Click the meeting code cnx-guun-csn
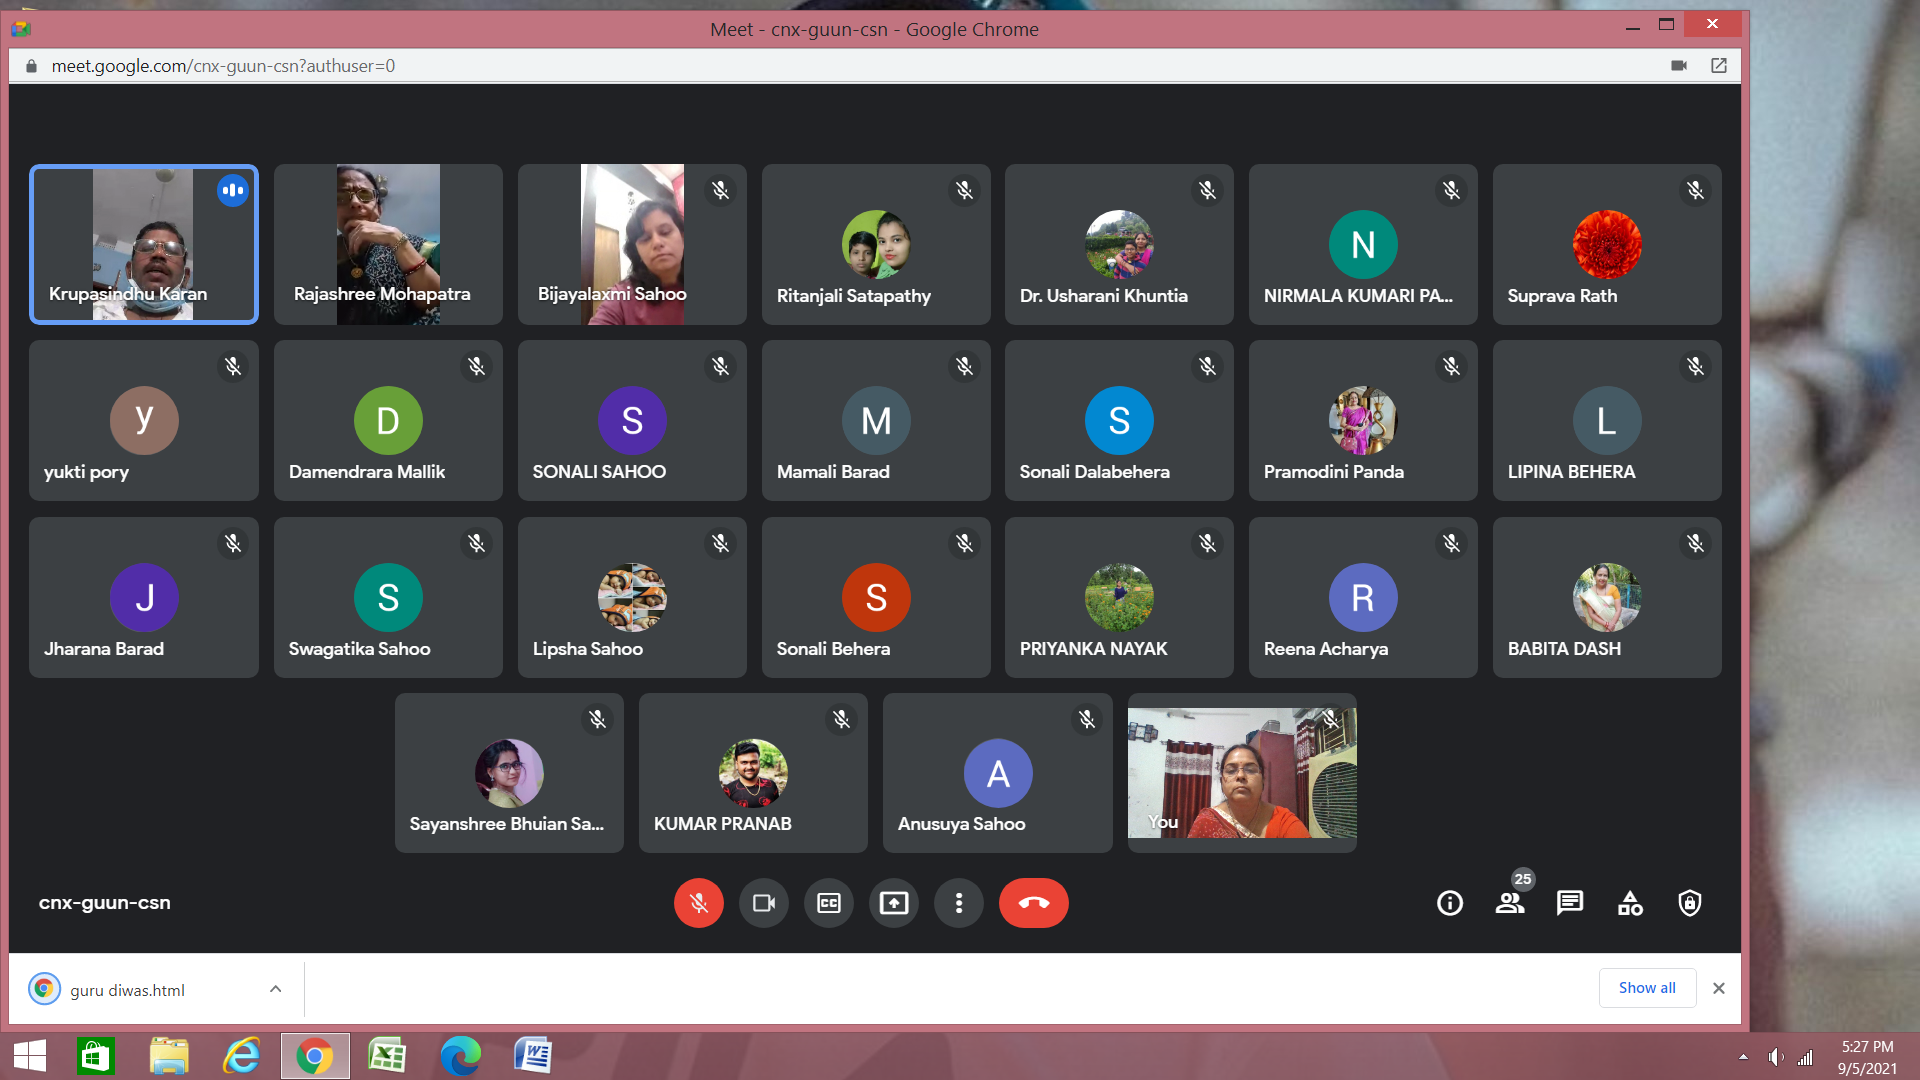This screenshot has height=1080, width=1920. pyautogui.click(x=105, y=902)
